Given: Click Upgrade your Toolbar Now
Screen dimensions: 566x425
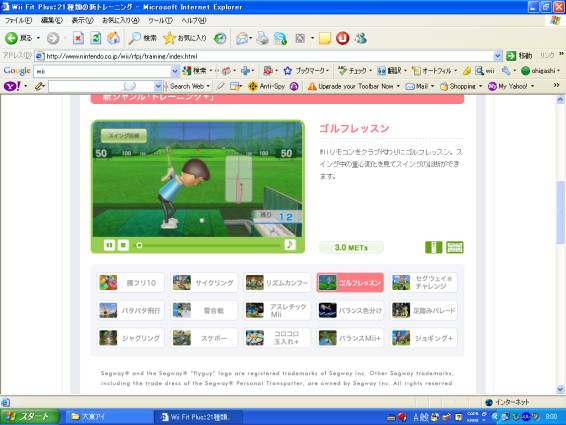Looking at the screenshot, I should (x=350, y=86).
